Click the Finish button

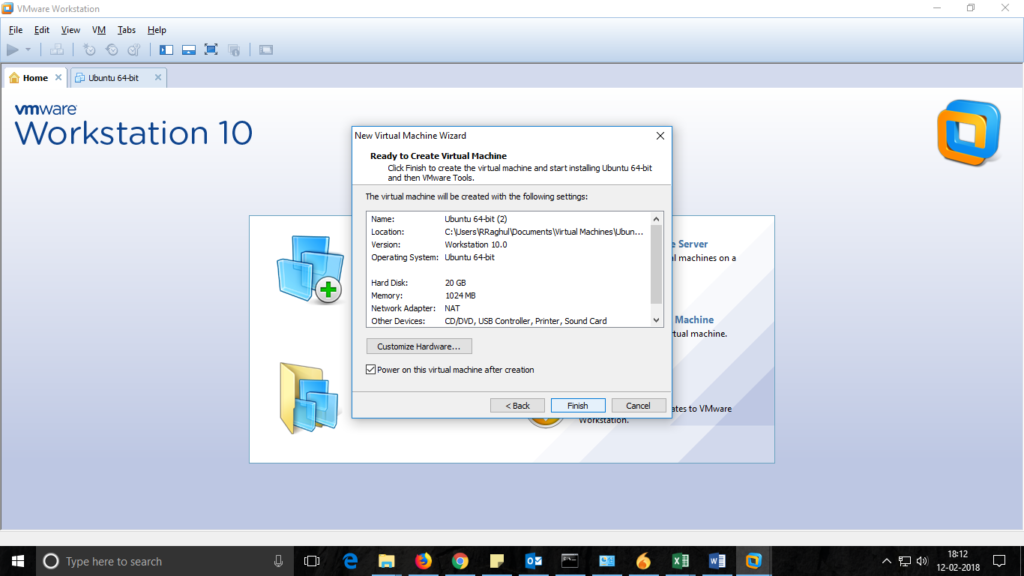pos(577,405)
